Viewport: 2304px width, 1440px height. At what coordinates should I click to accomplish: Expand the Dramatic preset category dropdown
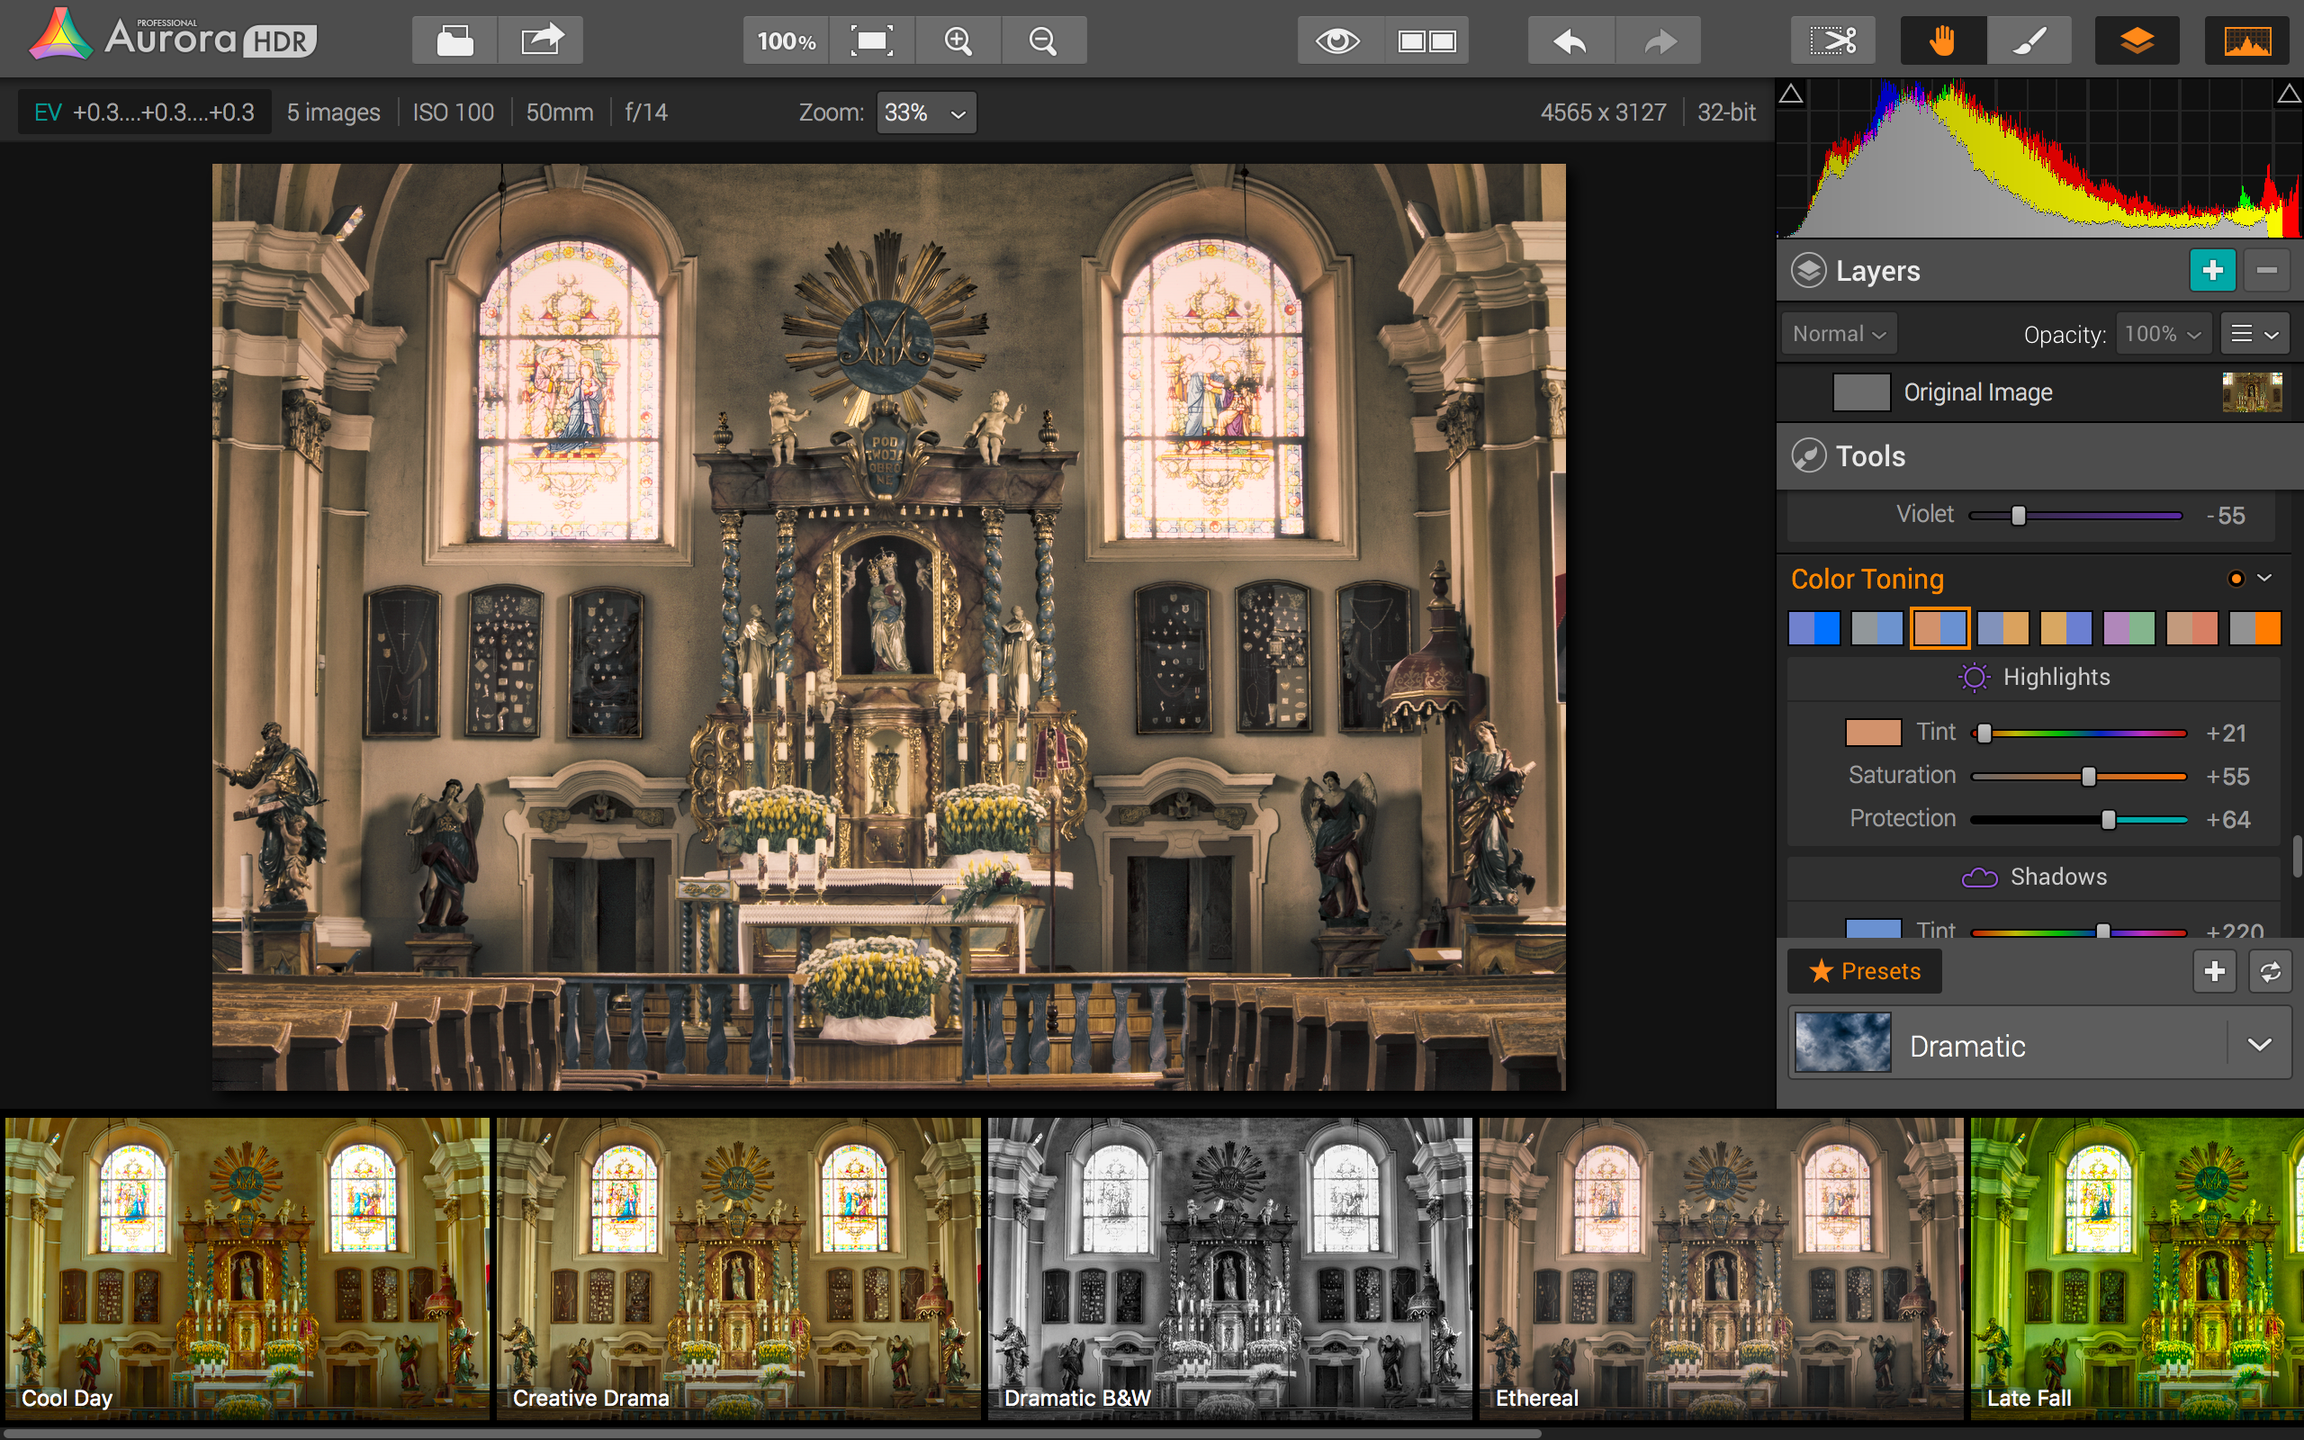(2259, 1045)
